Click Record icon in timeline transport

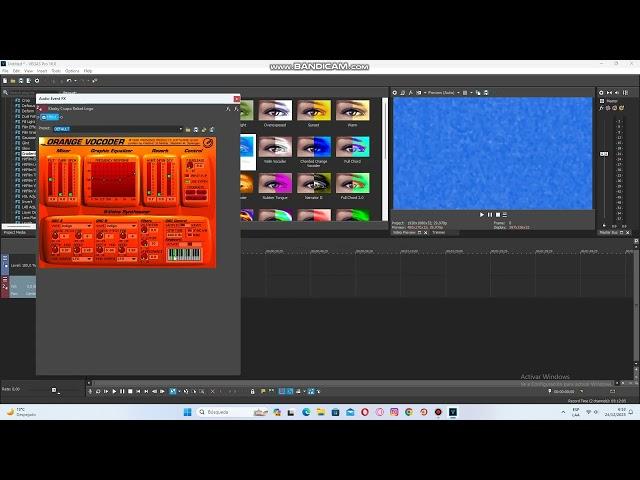(x=90, y=391)
